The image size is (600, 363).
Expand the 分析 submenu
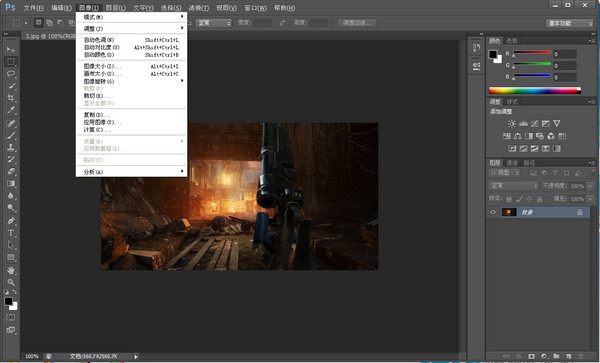[131, 172]
